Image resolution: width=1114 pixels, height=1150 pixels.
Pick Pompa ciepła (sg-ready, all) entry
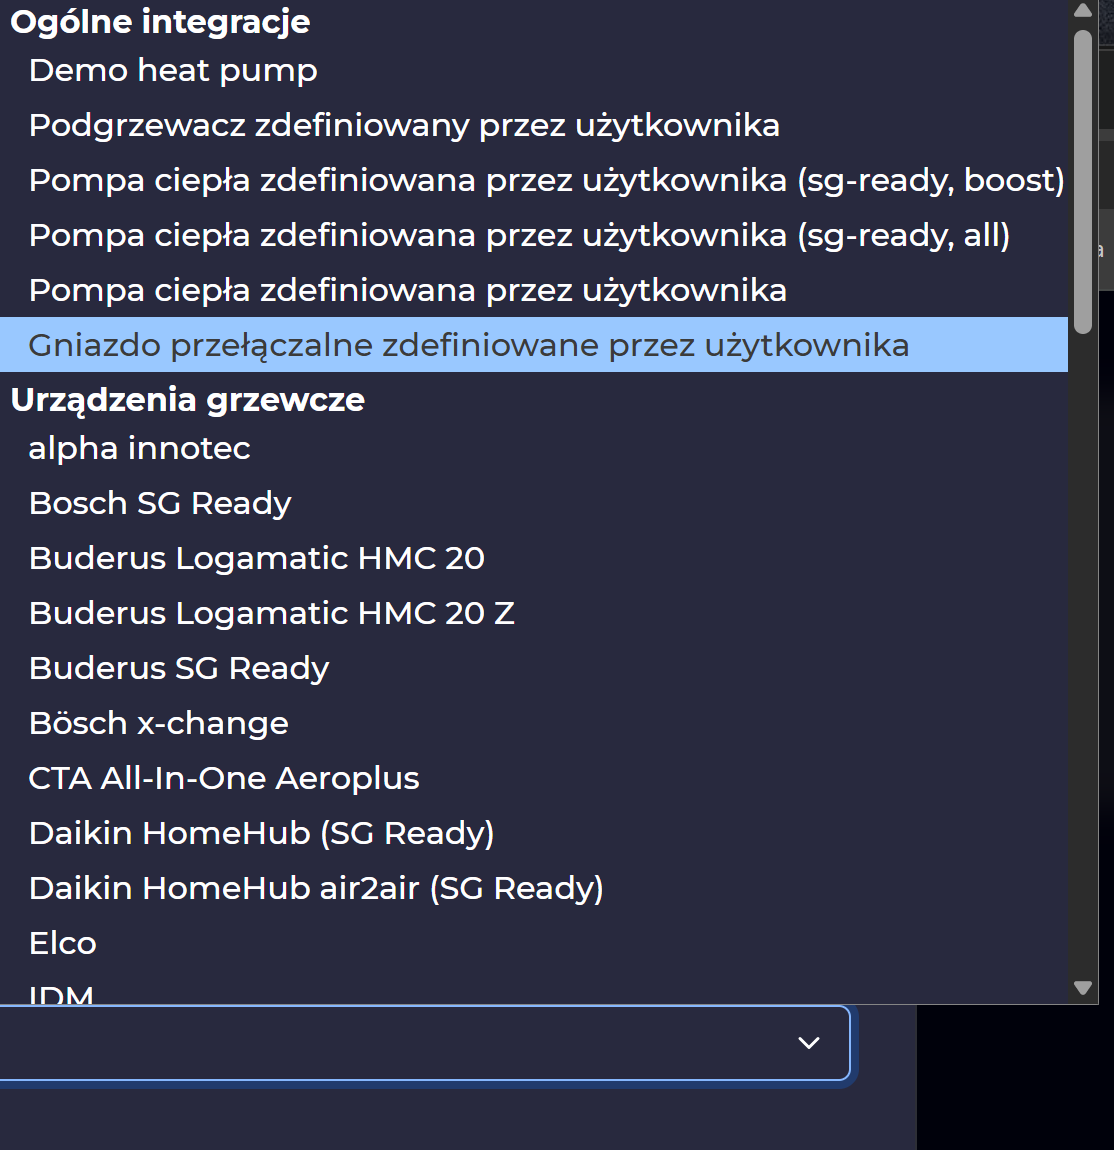[x=519, y=236]
